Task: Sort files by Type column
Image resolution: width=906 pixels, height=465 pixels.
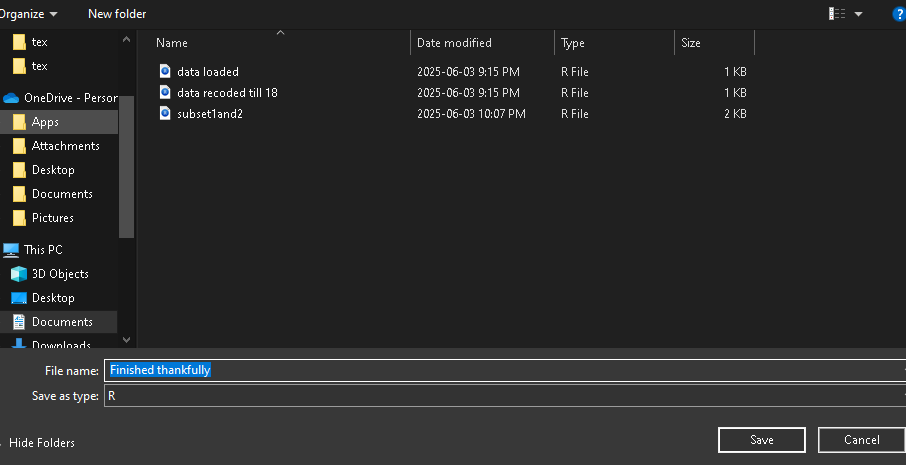Action: click(573, 43)
